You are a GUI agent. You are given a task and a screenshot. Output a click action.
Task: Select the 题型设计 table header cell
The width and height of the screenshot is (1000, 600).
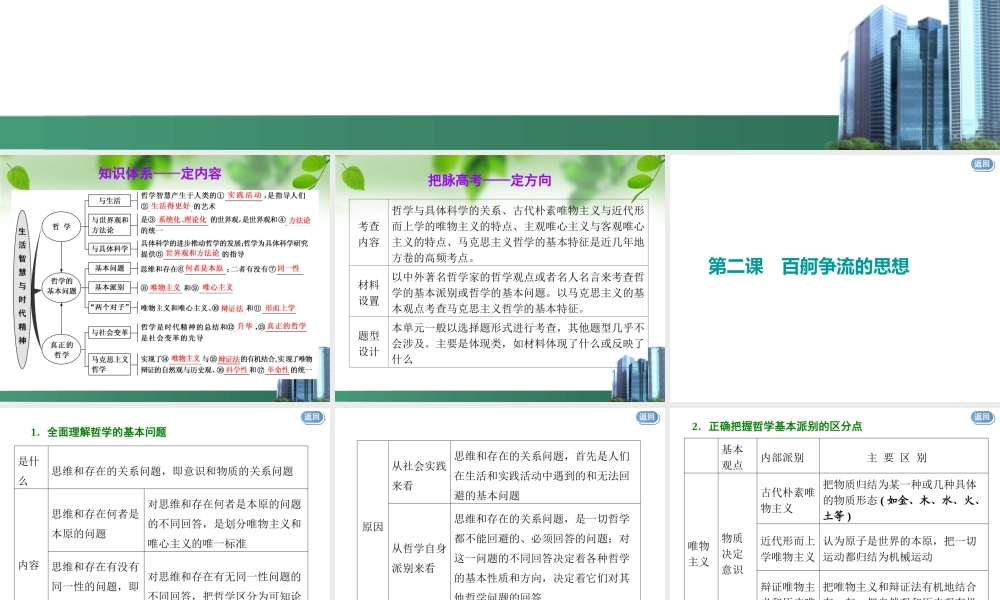point(369,343)
